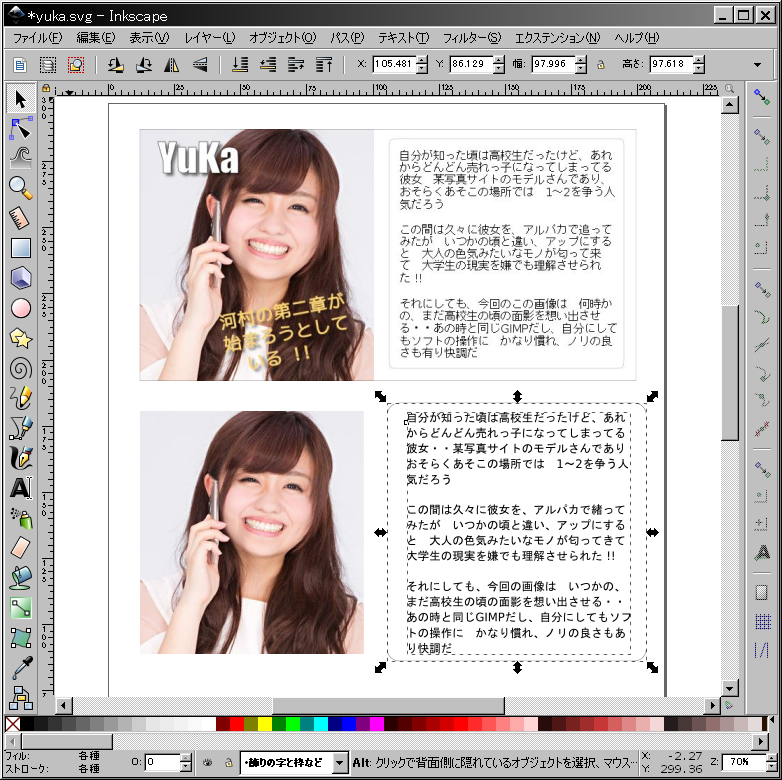Pick the yellow palette swatch

[265, 724]
